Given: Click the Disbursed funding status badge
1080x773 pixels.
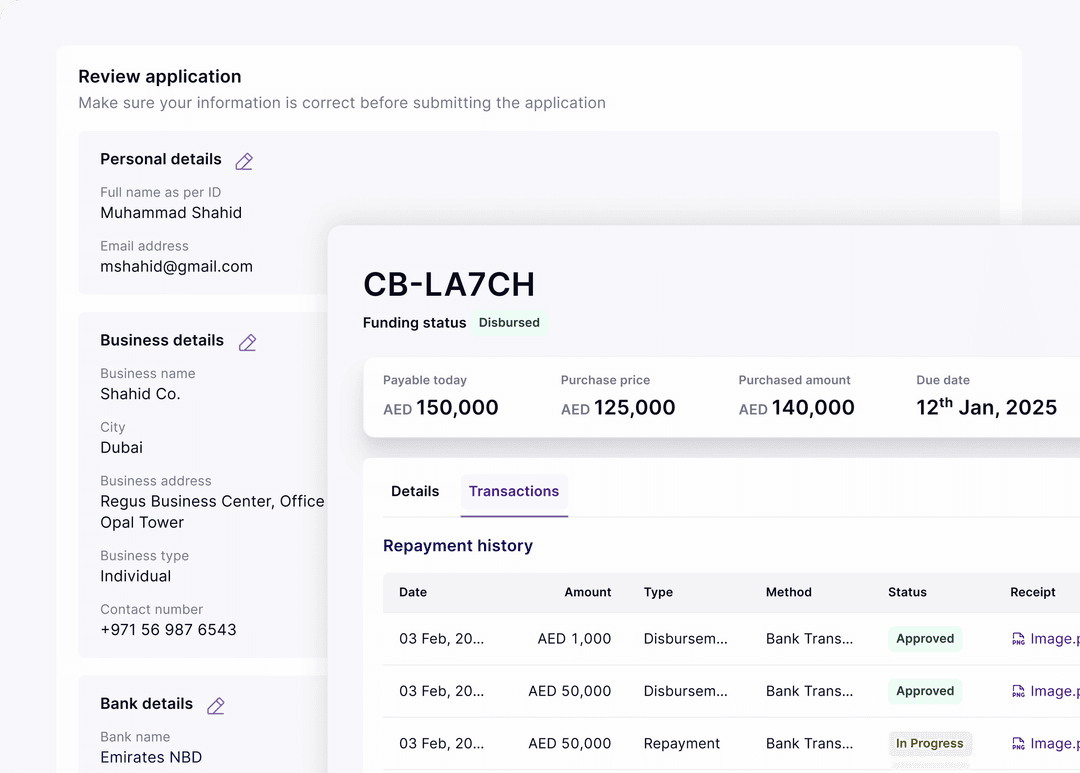Looking at the screenshot, I should 509,323.
